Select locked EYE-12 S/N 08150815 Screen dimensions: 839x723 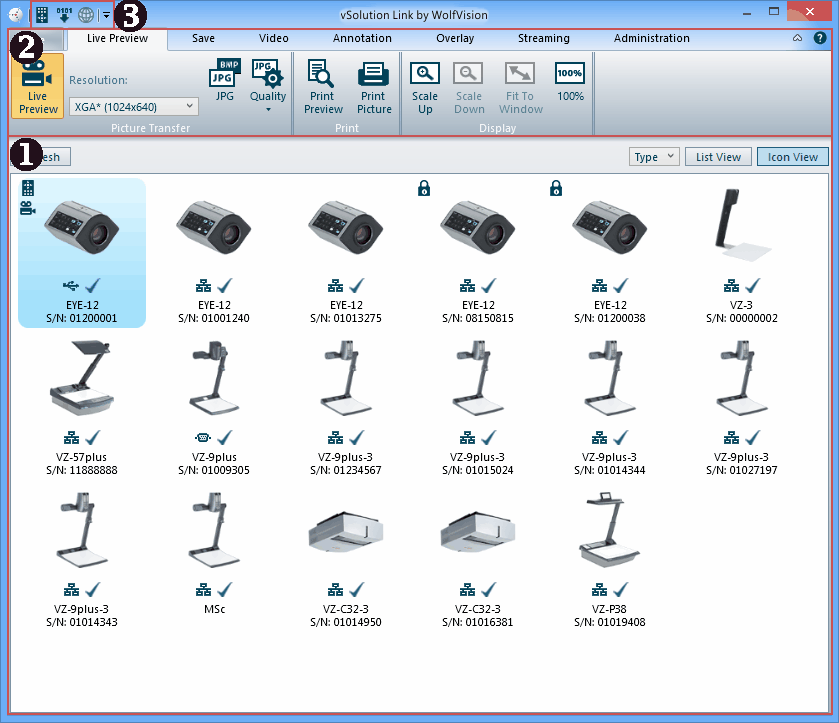tap(478, 253)
